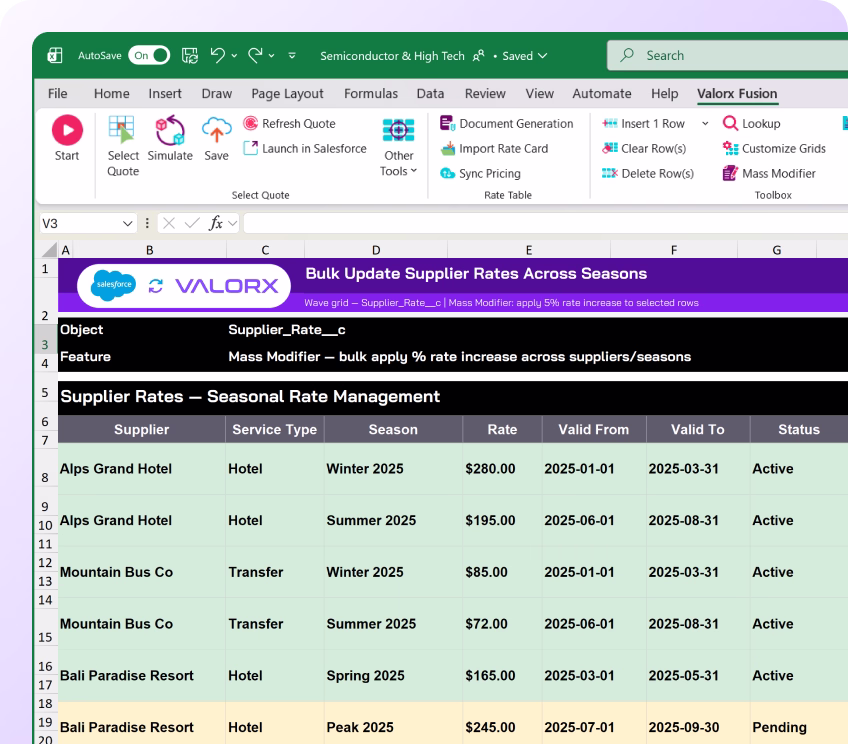
Task: Select the $280.00 rate cell
Action: (502, 469)
